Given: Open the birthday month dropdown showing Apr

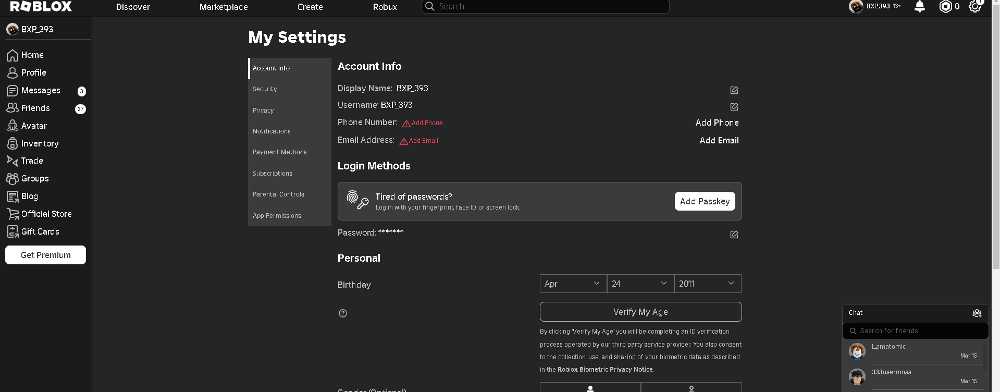Looking at the screenshot, I should point(573,284).
